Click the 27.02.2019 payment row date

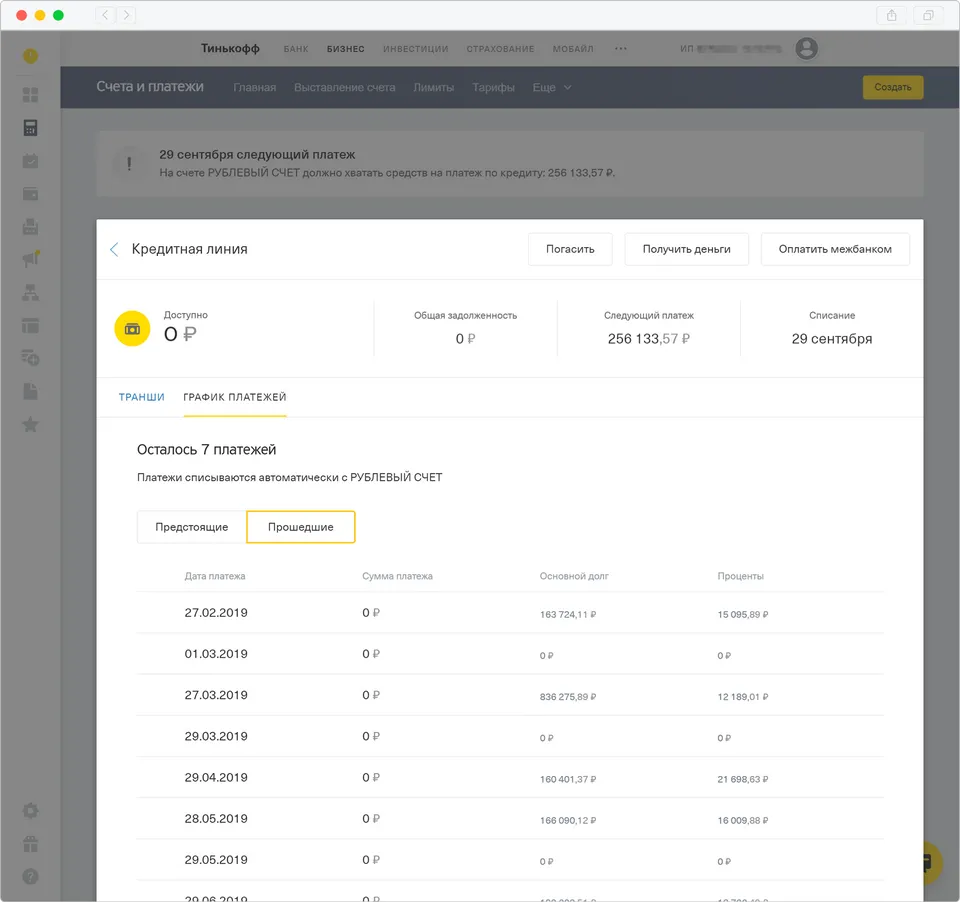point(216,612)
